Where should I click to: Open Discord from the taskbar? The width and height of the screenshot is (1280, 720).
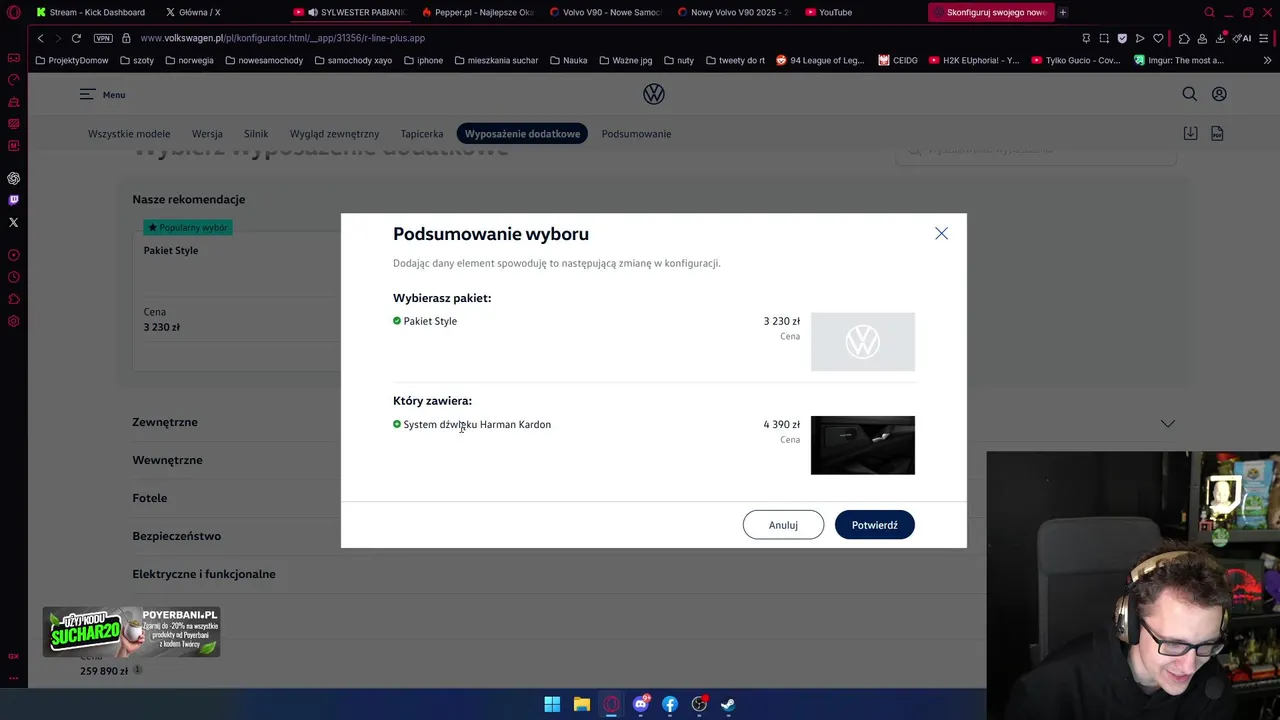click(641, 704)
